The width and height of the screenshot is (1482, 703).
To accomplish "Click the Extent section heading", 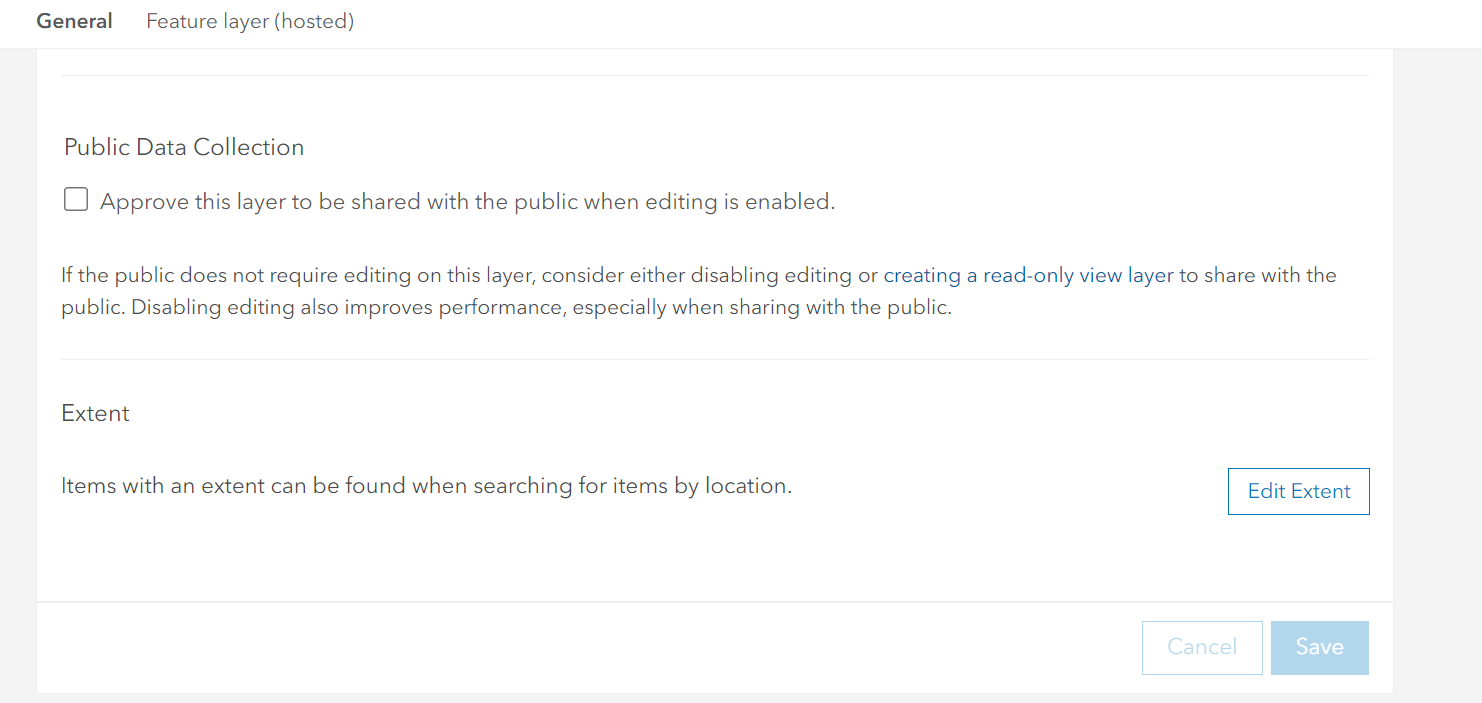I will tap(96, 413).
